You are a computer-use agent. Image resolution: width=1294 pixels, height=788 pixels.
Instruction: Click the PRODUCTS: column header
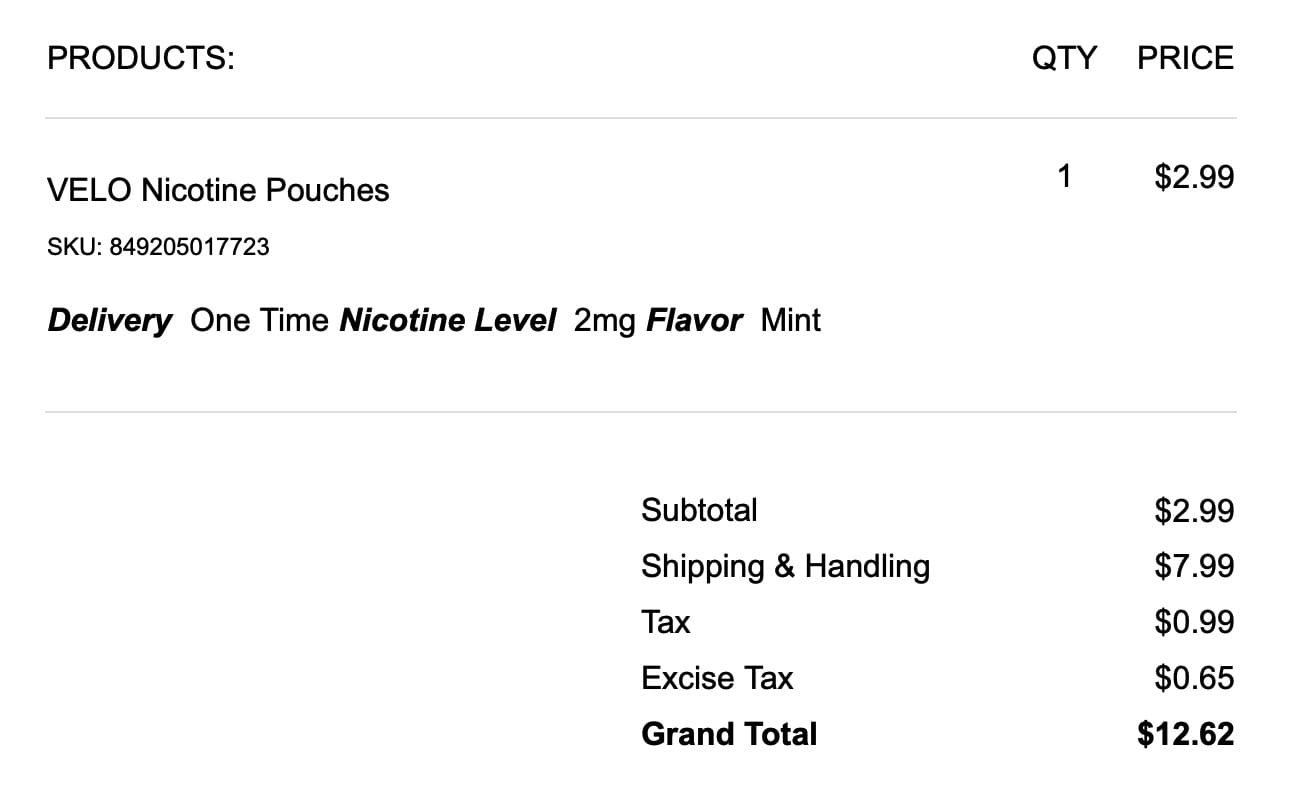[x=141, y=58]
